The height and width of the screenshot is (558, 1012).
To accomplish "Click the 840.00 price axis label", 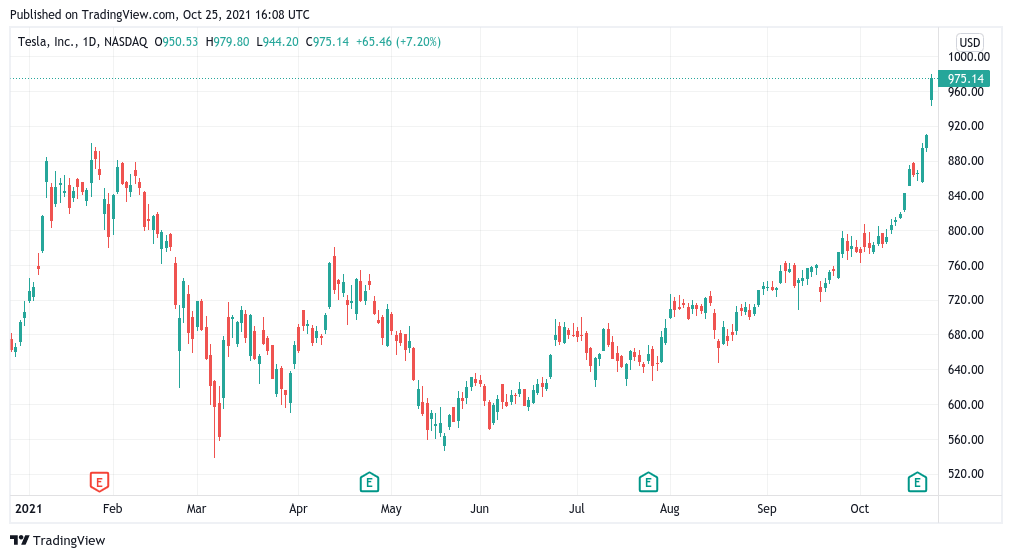I will click(x=966, y=195).
